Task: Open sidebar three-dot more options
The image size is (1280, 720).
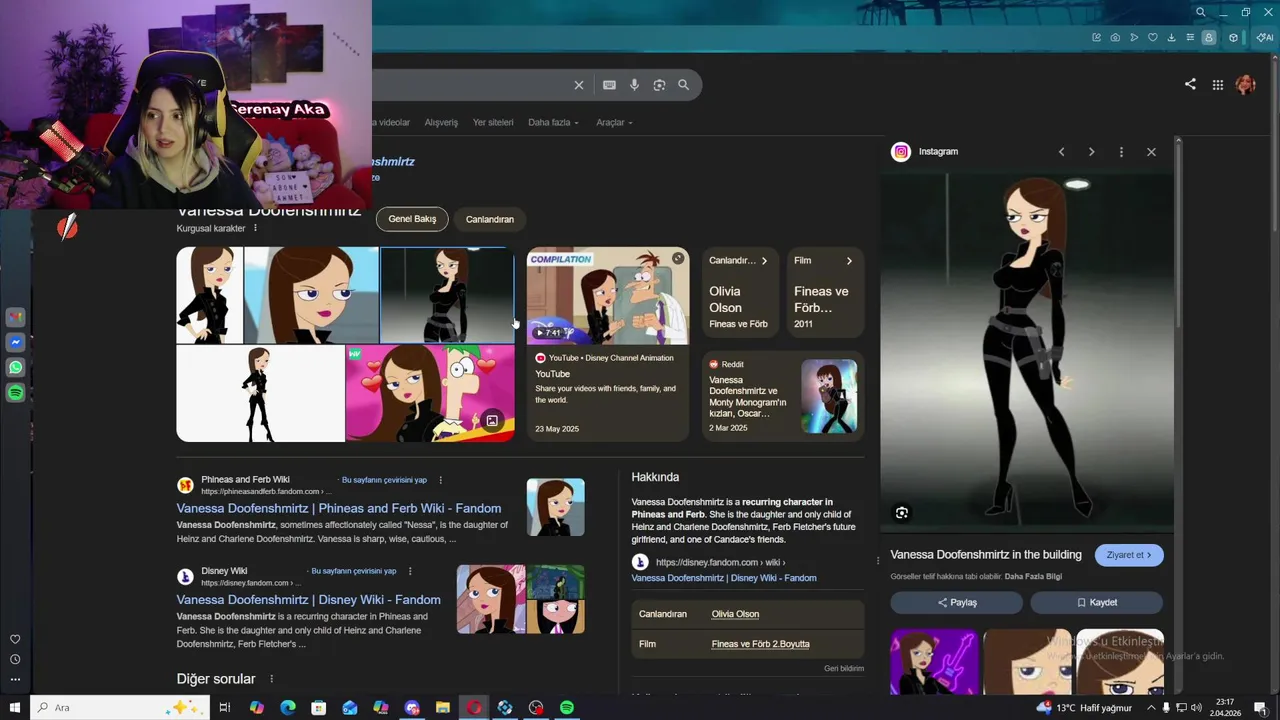Action: click(15, 679)
